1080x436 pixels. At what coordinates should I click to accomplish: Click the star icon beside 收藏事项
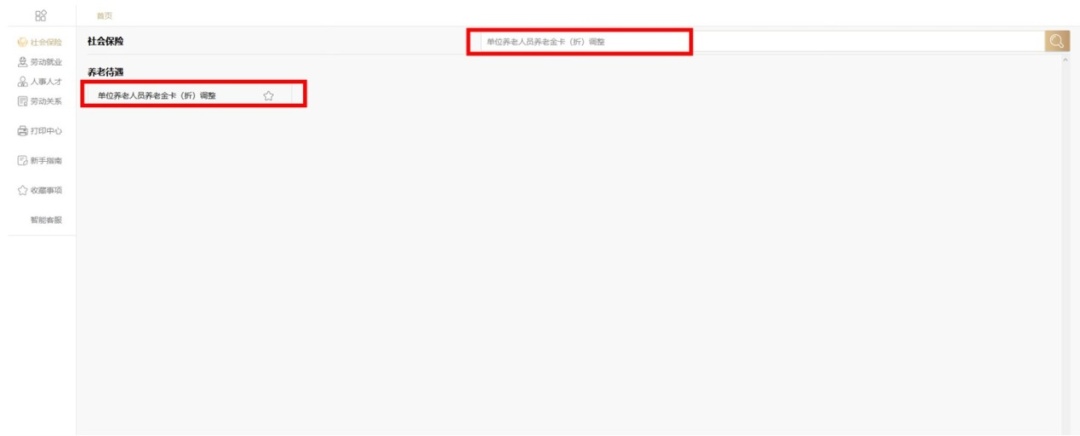[22, 191]
